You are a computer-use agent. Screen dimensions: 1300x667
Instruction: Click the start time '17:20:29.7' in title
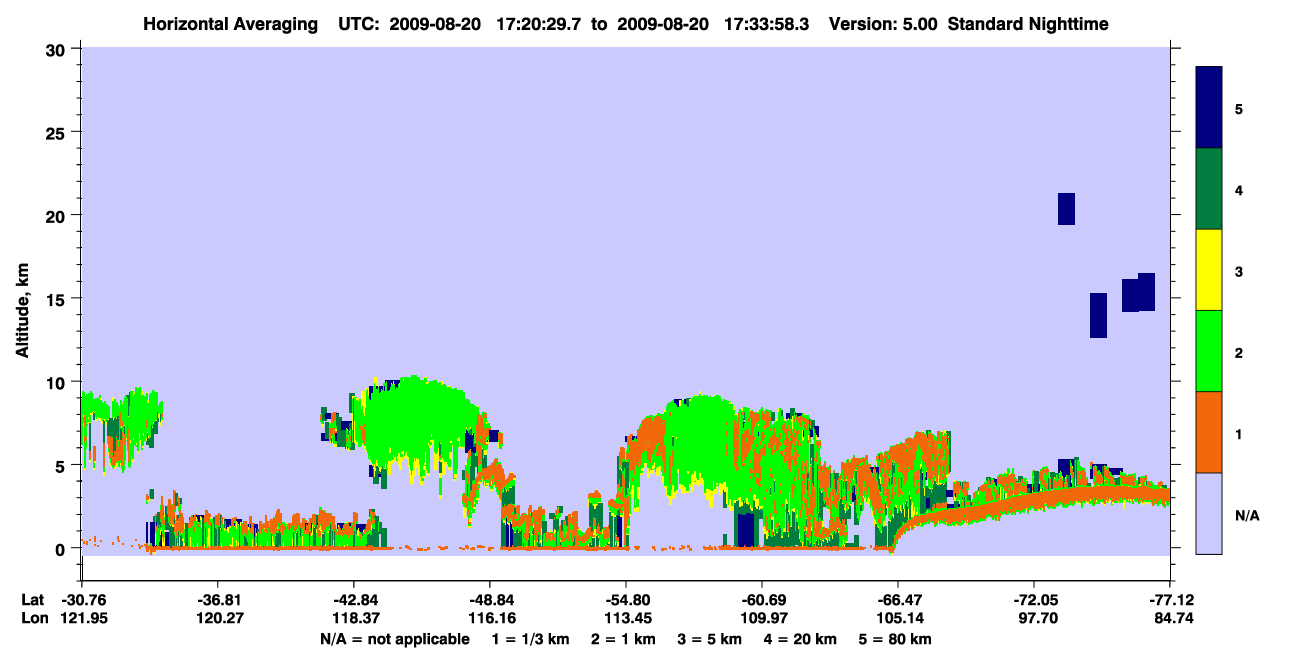pyautogui.click(x=538, y=23)
